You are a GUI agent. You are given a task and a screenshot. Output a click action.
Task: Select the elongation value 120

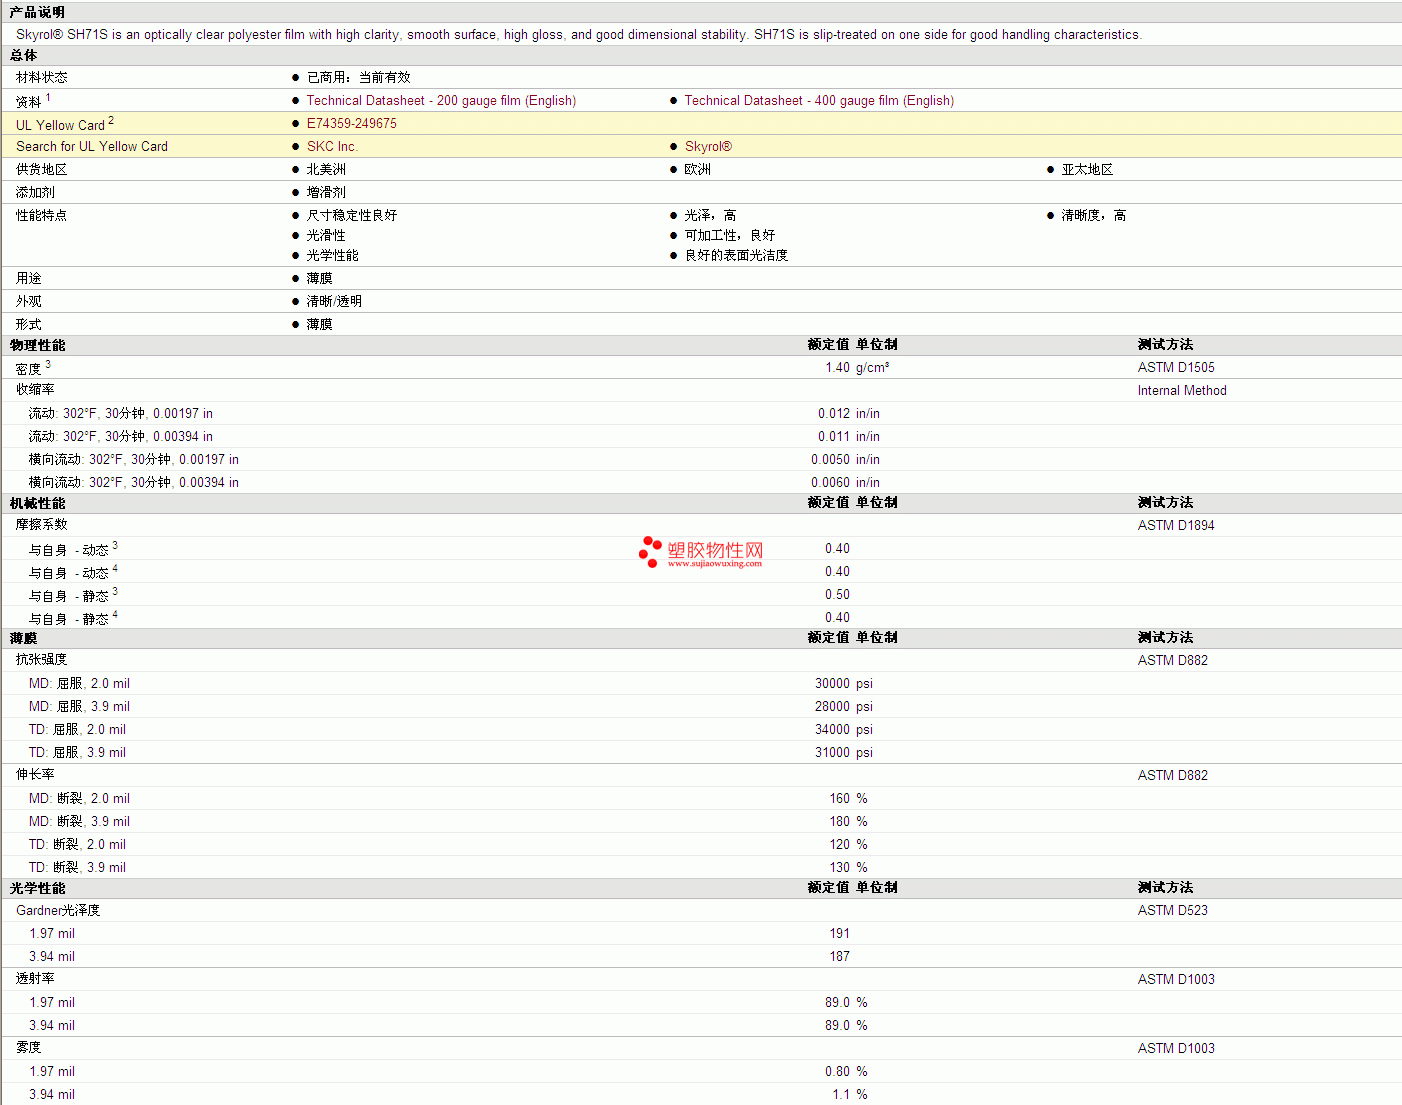pos(839,844)
